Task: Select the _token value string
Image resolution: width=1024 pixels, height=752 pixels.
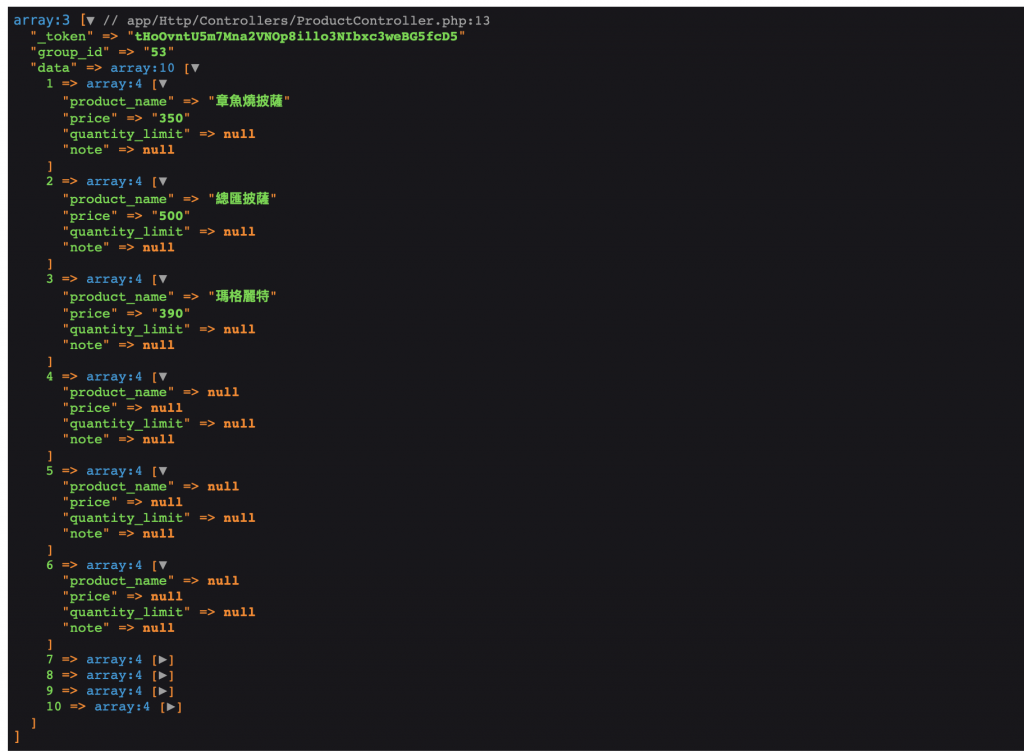Action: coord(296,37)
